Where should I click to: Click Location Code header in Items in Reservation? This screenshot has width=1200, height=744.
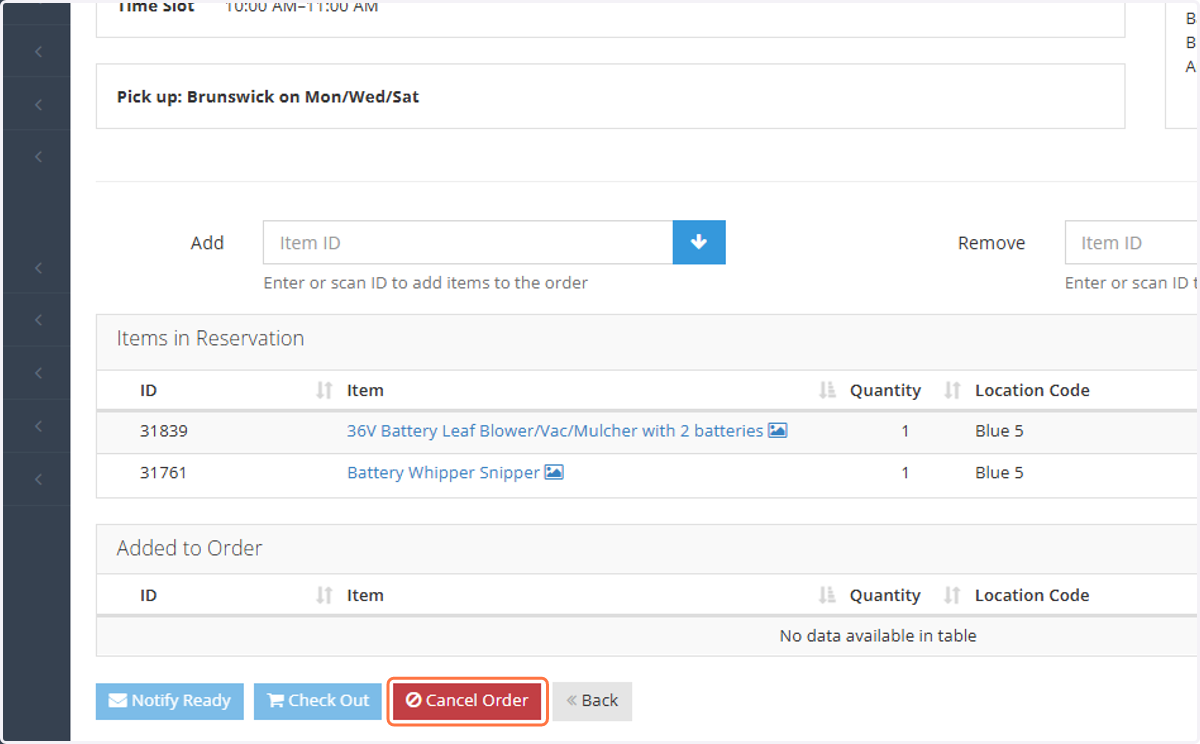[1032, 390]
